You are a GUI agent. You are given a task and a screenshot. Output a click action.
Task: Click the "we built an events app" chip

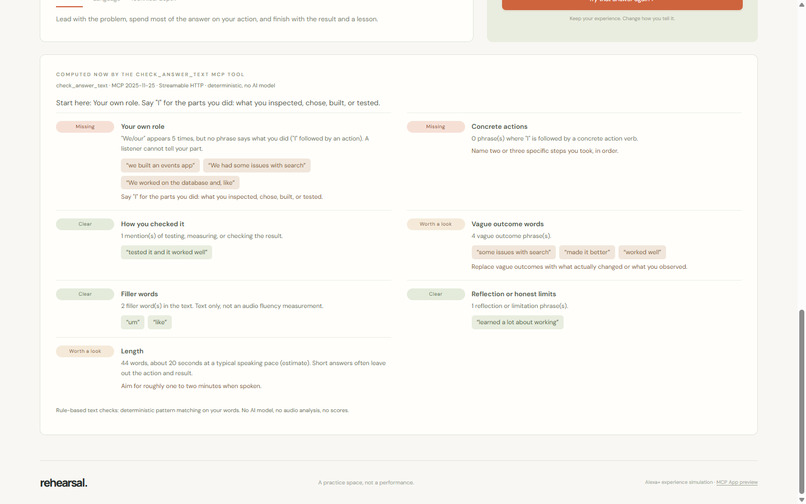[160, 166]
